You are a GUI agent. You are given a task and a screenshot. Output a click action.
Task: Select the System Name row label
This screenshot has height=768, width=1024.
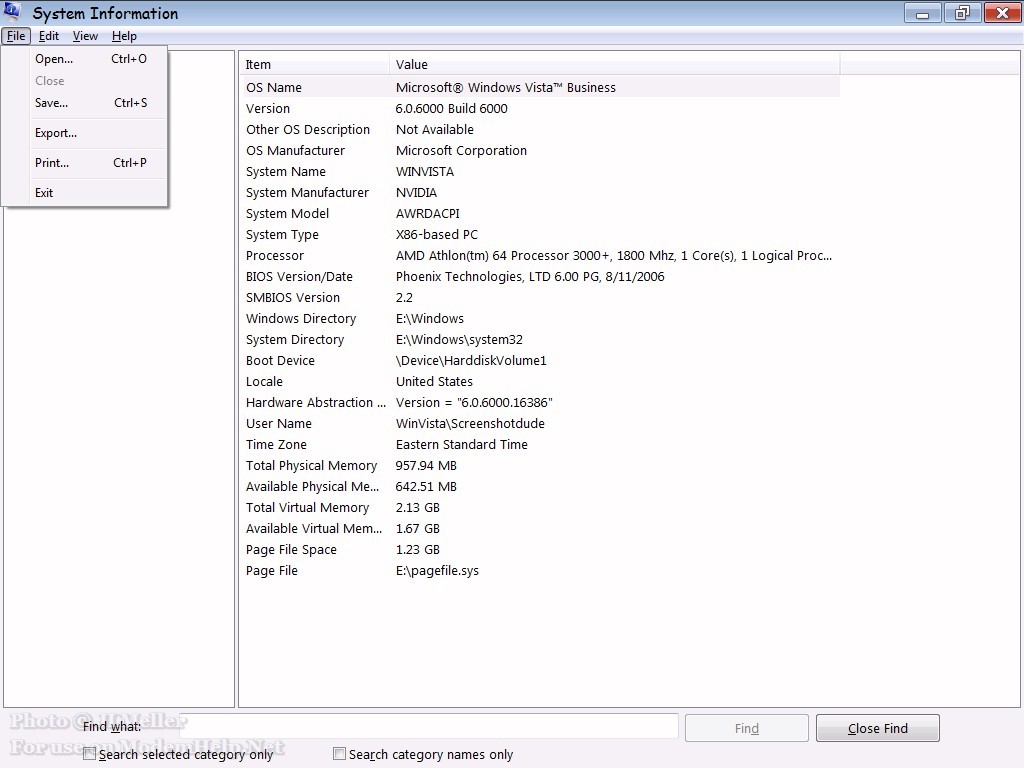(285, 172)
